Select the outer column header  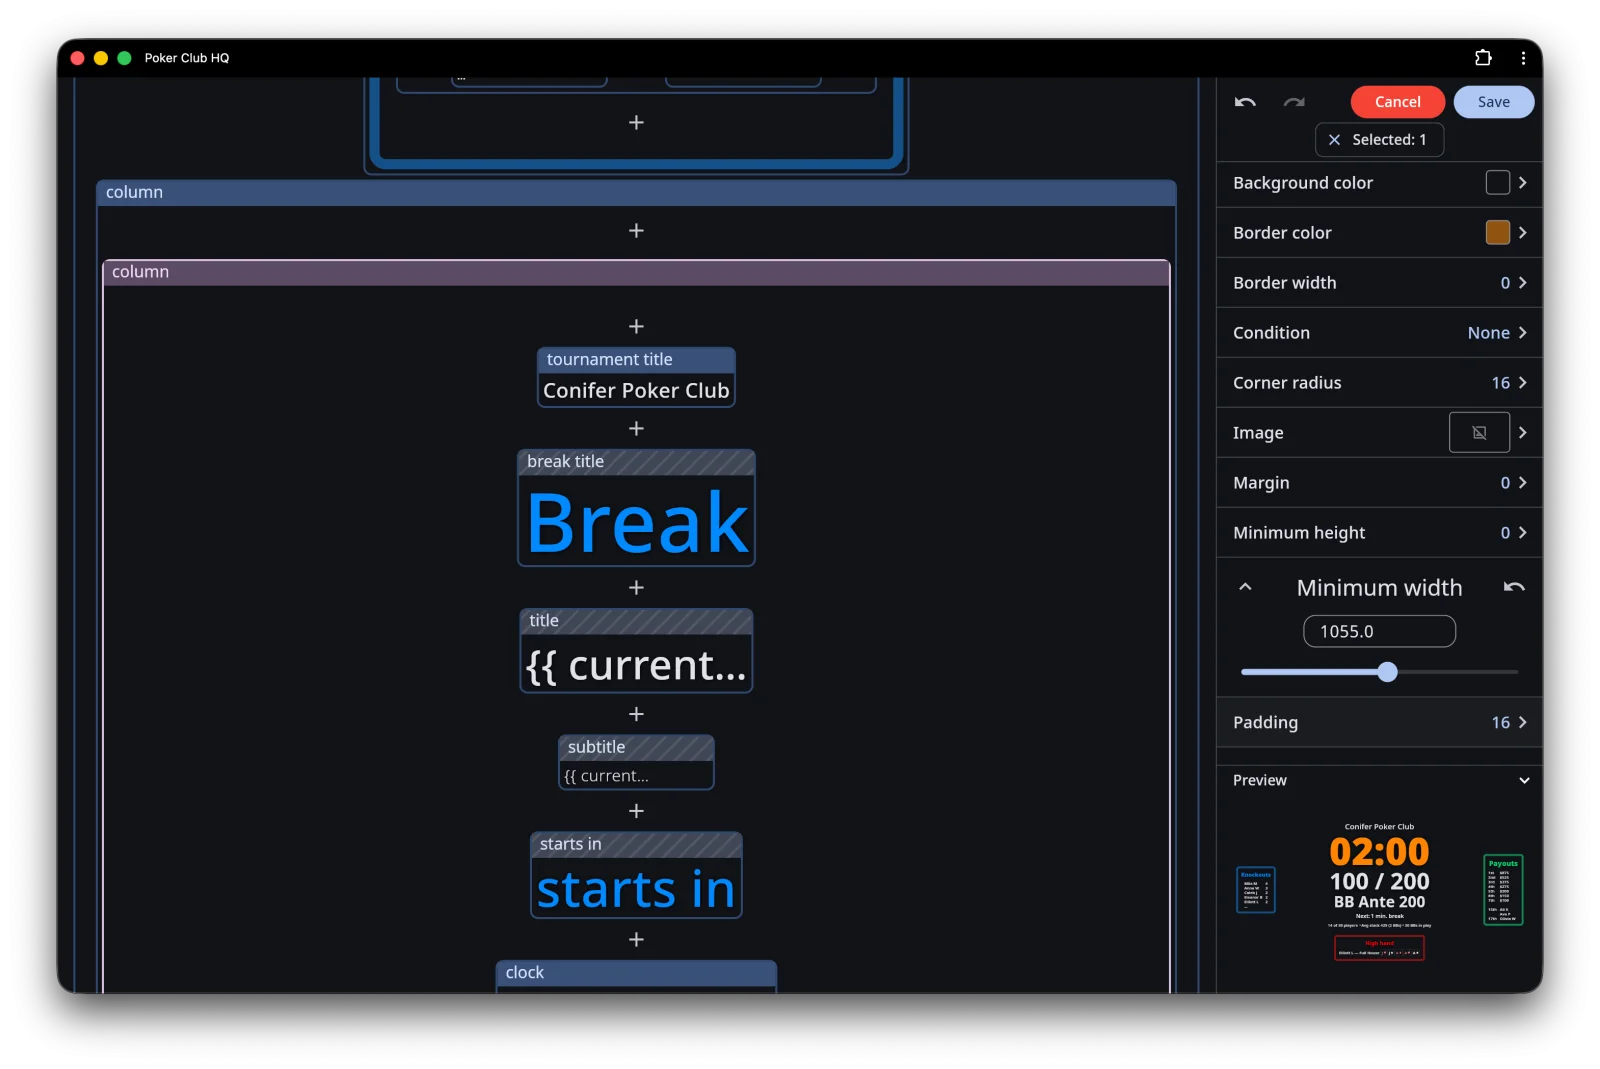coord(636,193)
